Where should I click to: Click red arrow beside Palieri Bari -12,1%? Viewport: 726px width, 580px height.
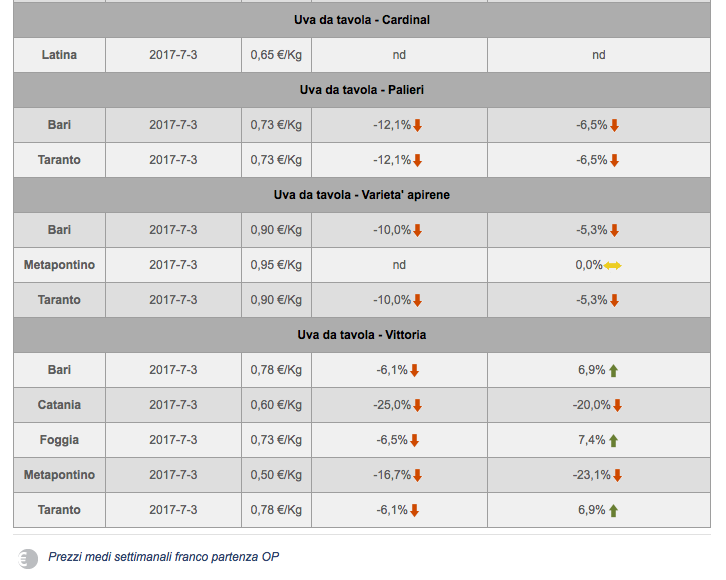point(417,125)
